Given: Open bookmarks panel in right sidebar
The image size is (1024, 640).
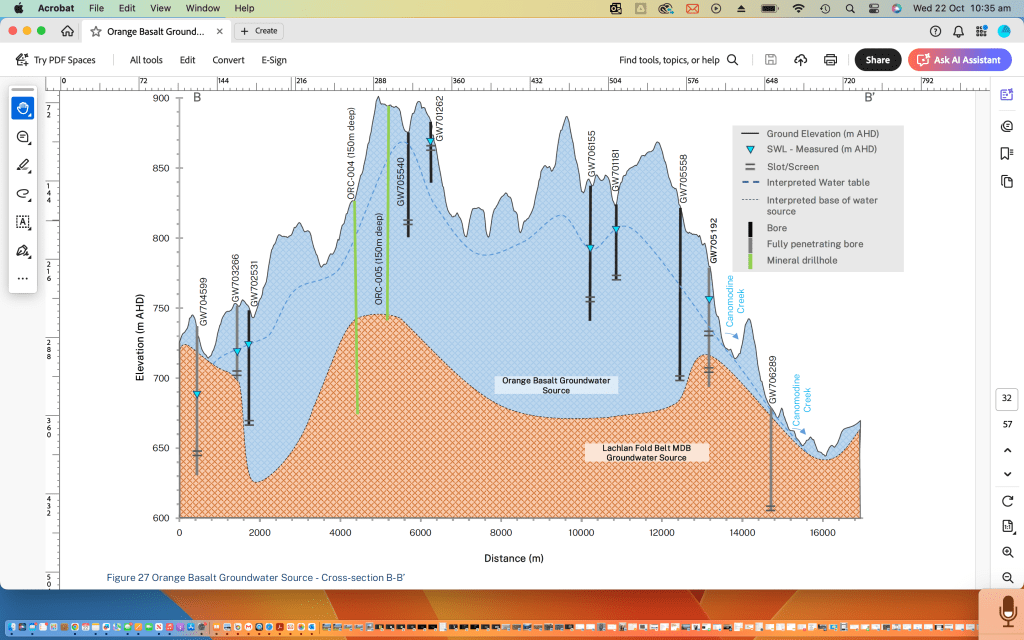Looking at the screenshot, I should 1006,153.
